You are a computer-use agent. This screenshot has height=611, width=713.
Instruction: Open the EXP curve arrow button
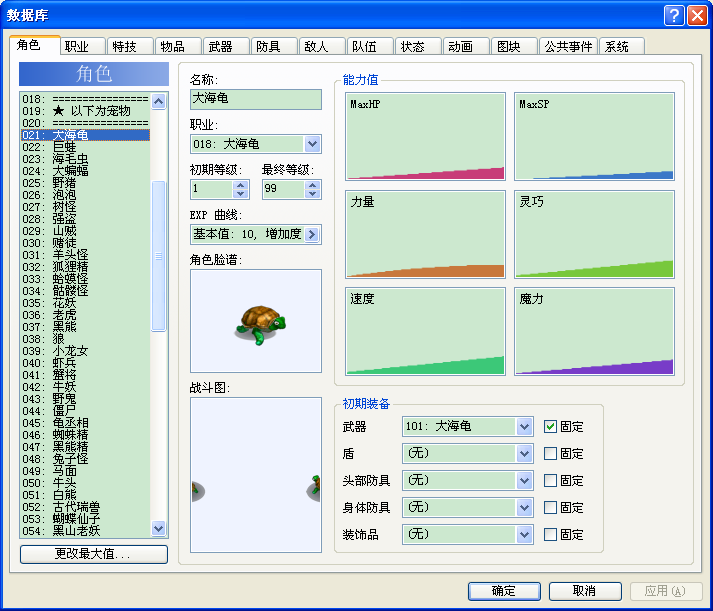[311, 234]
